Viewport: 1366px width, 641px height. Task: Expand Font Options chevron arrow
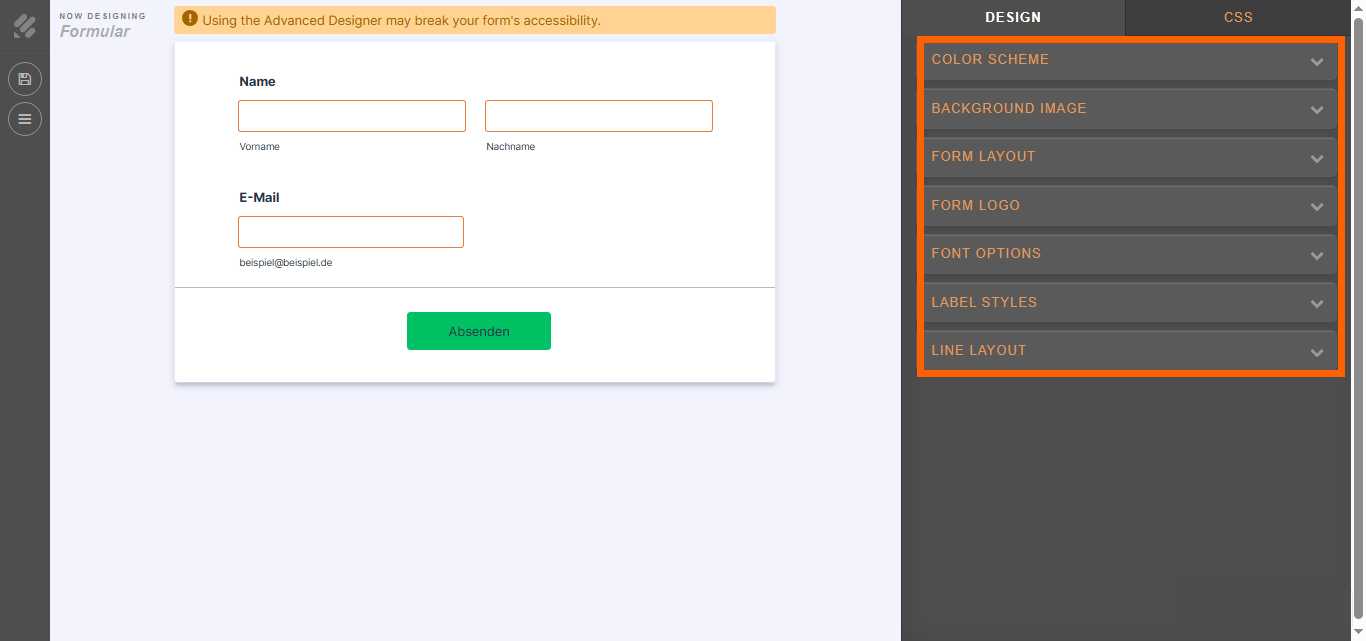1317,256
